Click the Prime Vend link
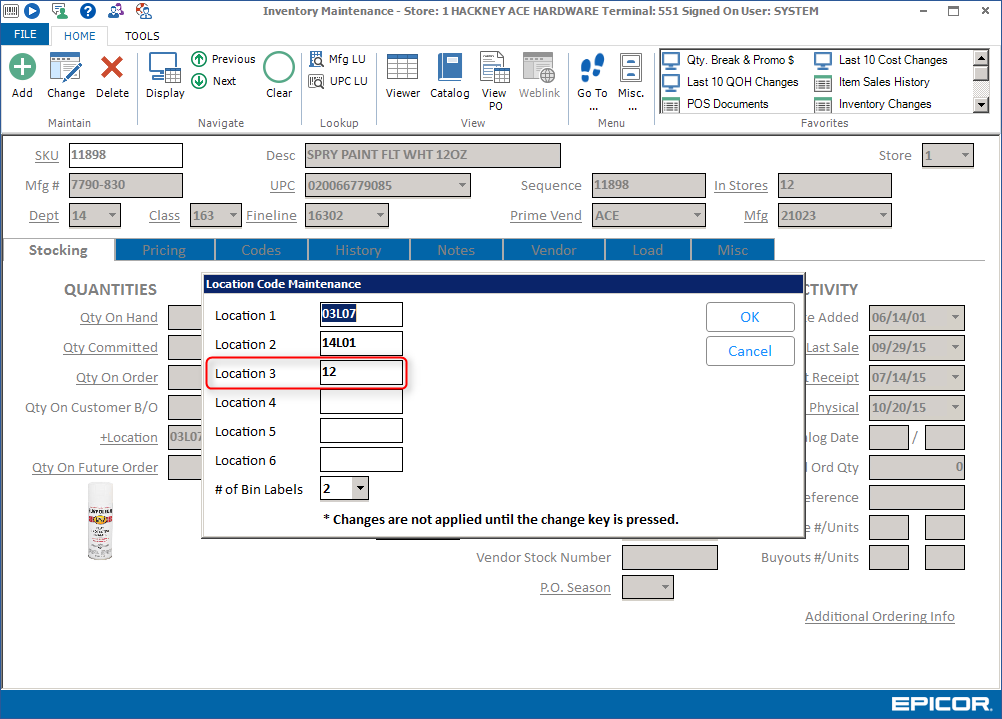This screenshot has height=719, width=1002. coord(546,215)
